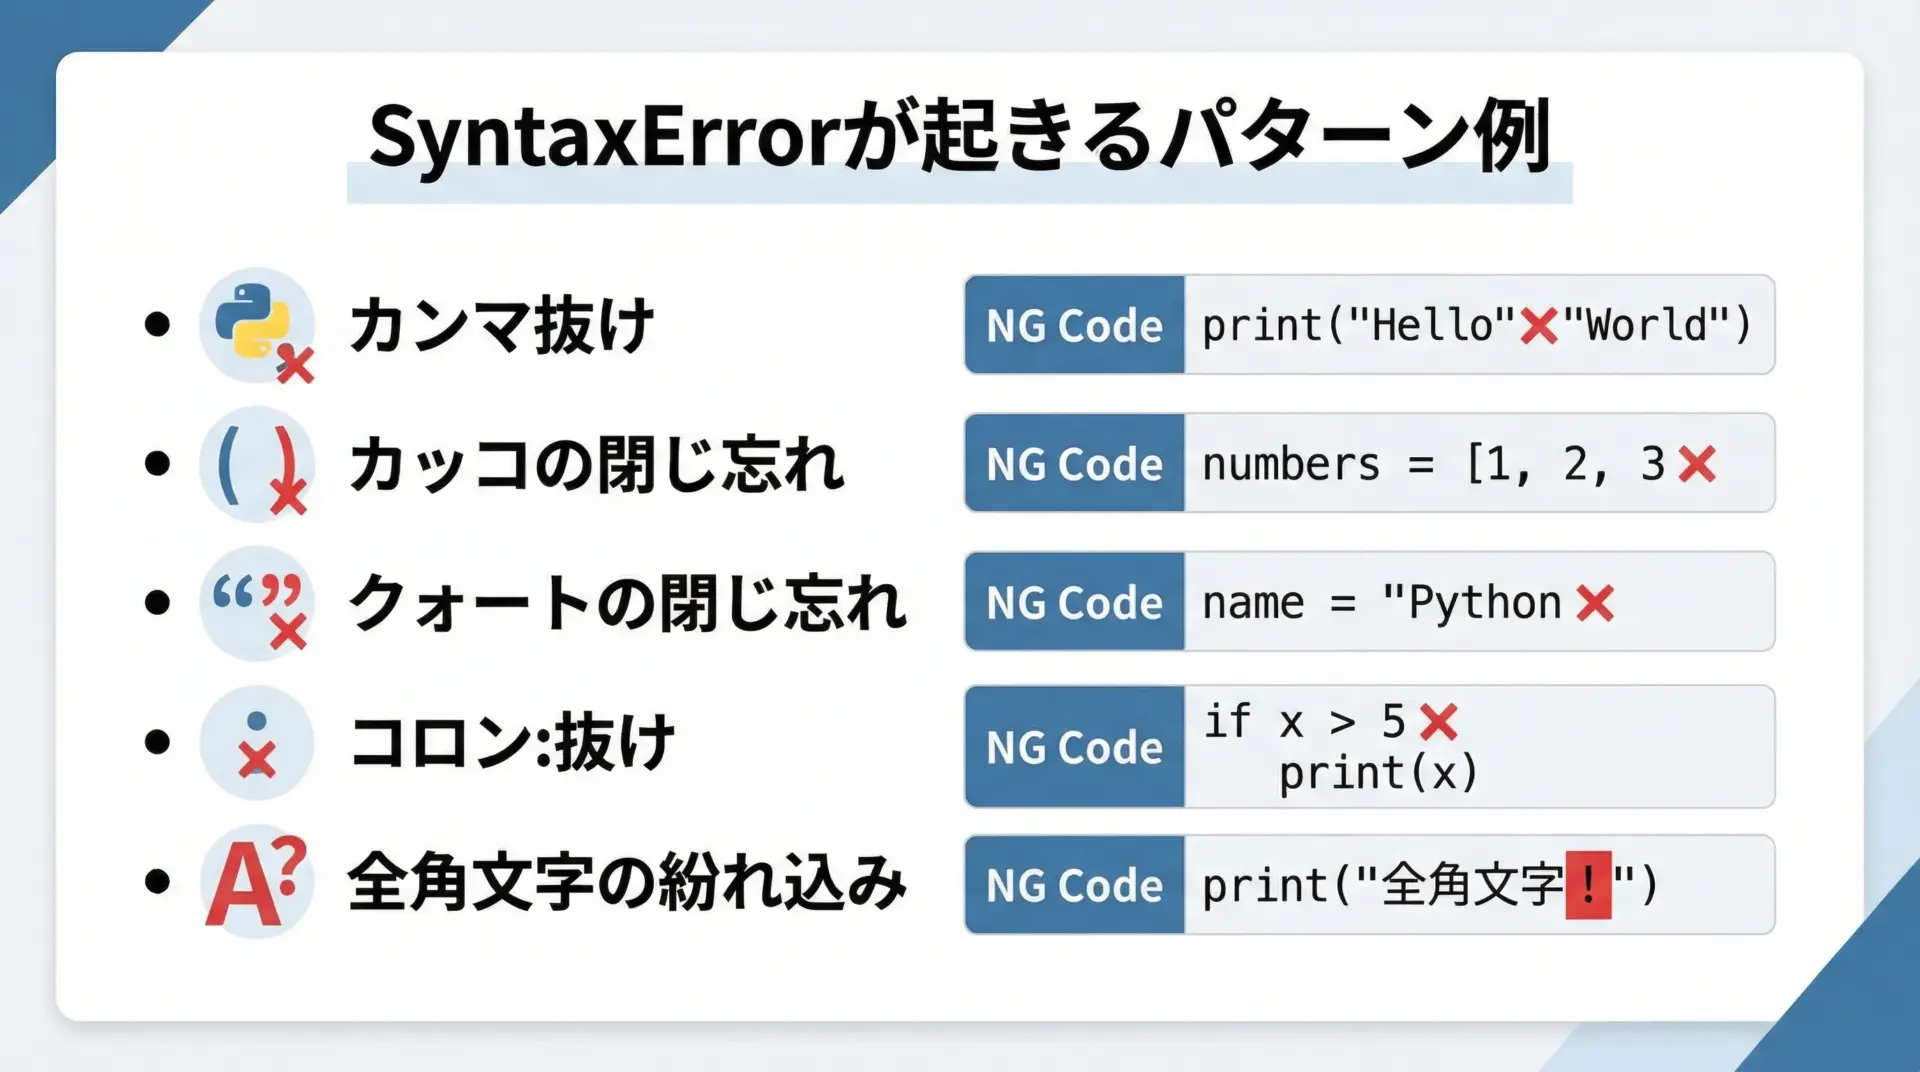Viewport: 1920px width, 1072px height.
Task: Select the 全角文字の紛れ込み label
Action: tap(627, 883)
